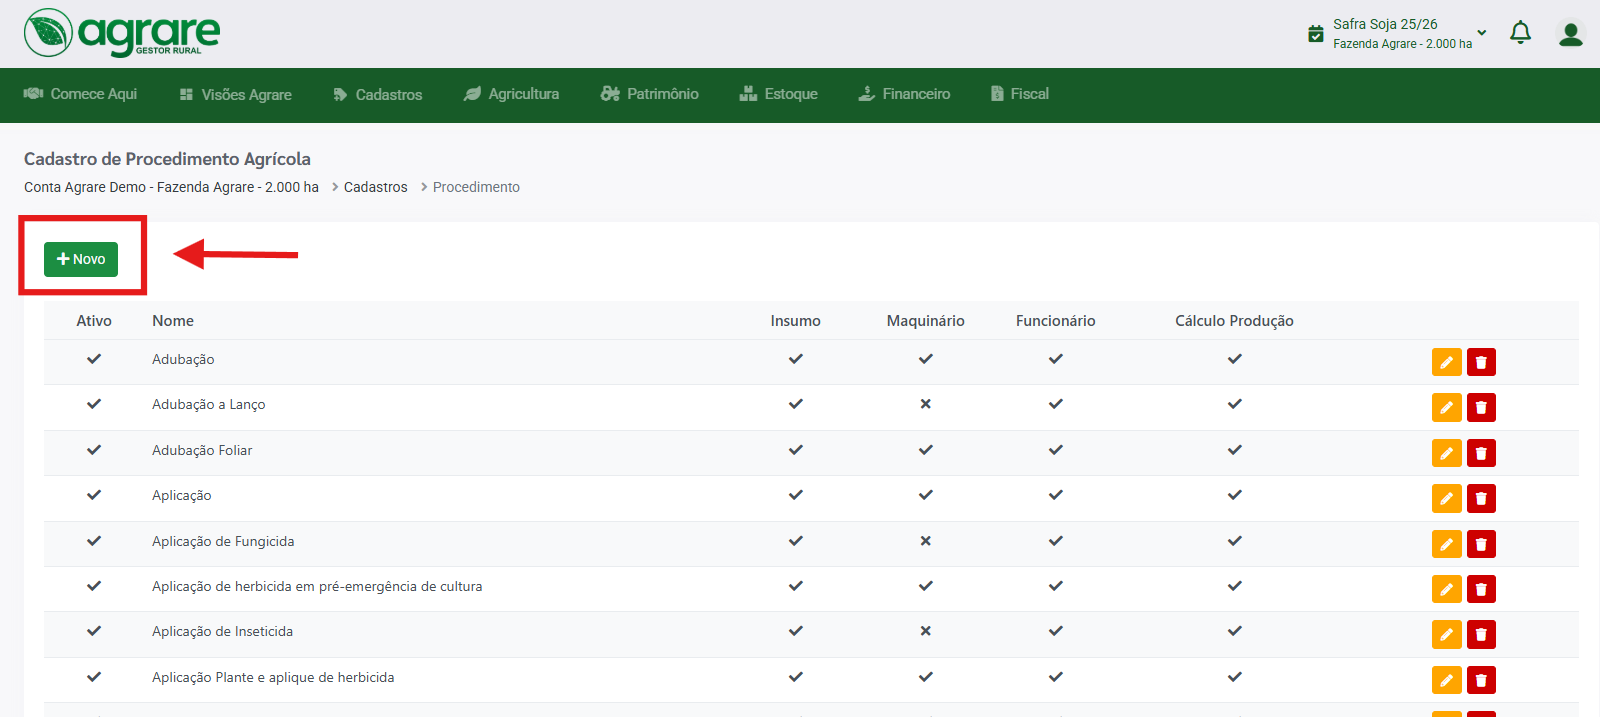The height and width of the screenshot is (717, 1600).
Task: Edit Aplicação de herbicida em pré-emergência row
Action: (x=1446, y=589)
